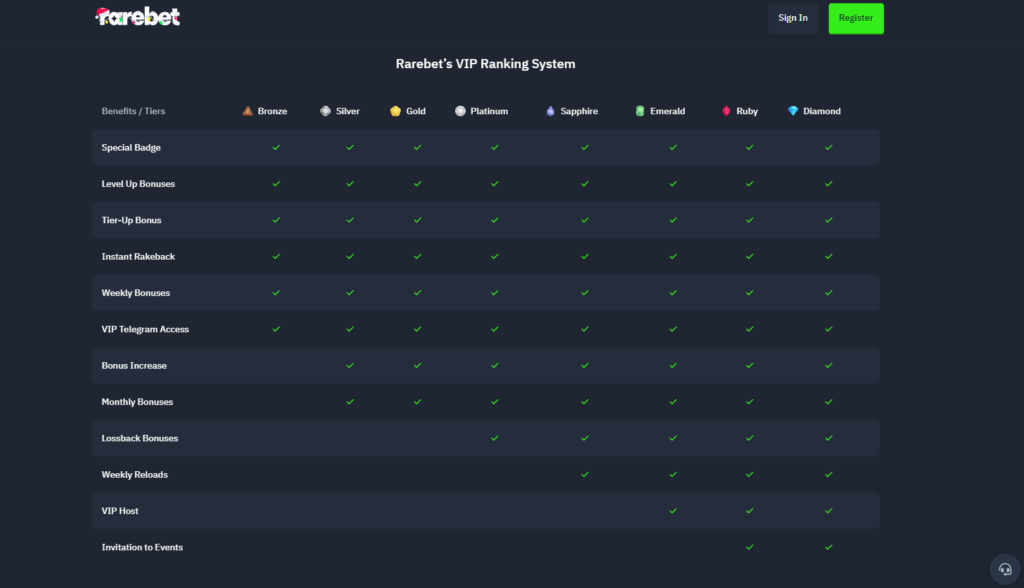Click the Tier-Up Bonus checkmark under Bronze
Screen dimensions: 1024x588
click(x=276, y=220)
